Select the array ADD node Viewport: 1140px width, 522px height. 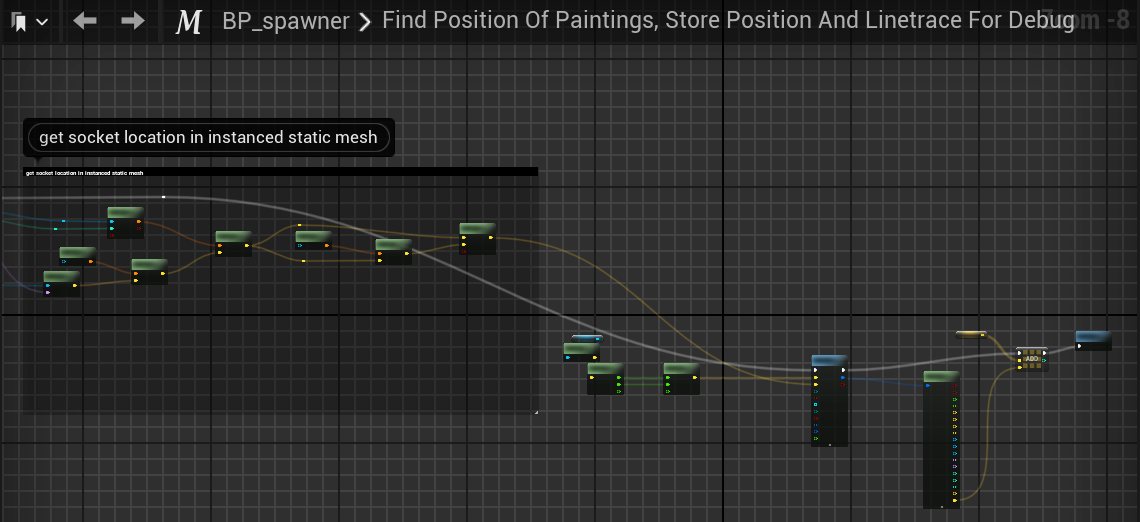click(1032, 359)
